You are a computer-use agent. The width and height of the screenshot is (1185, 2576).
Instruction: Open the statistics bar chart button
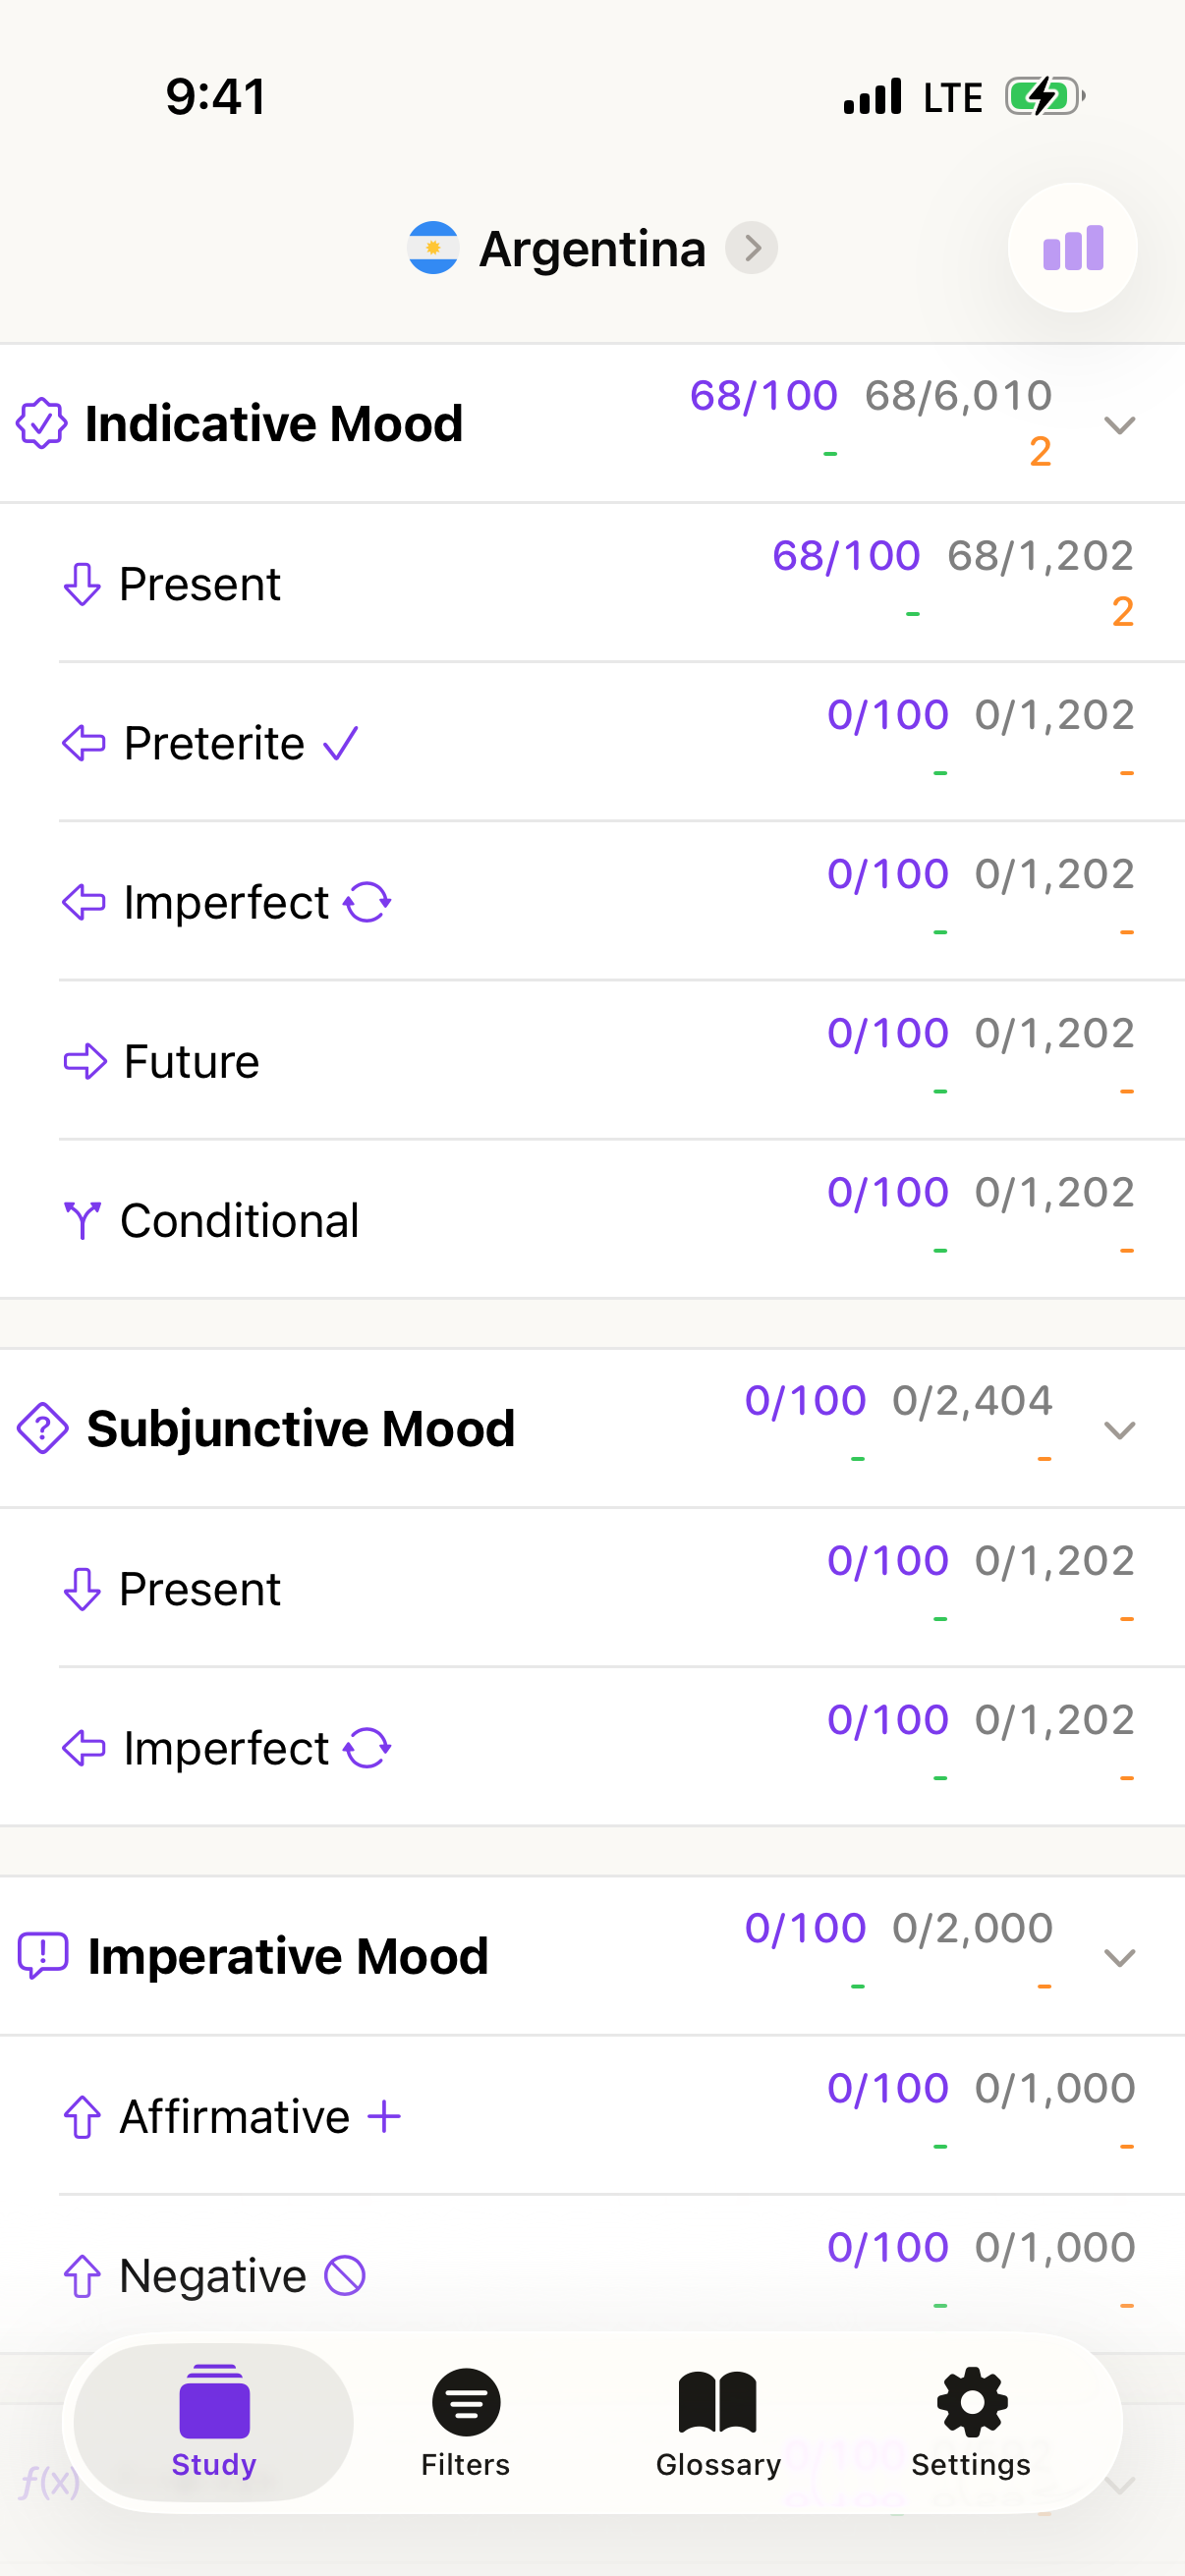(x=1072, y=248)
